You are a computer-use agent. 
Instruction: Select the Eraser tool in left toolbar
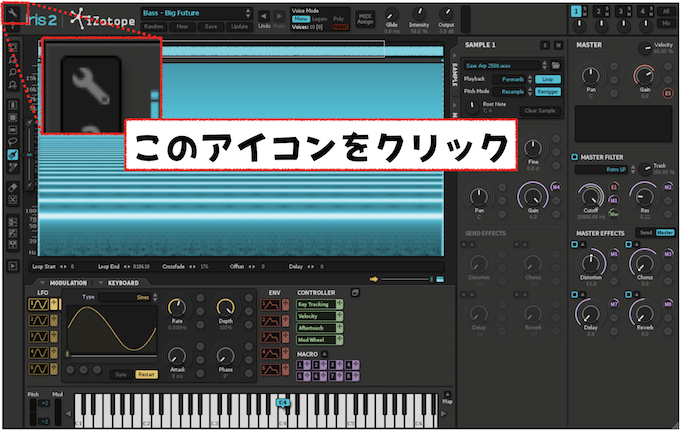[x=13, y=187]
